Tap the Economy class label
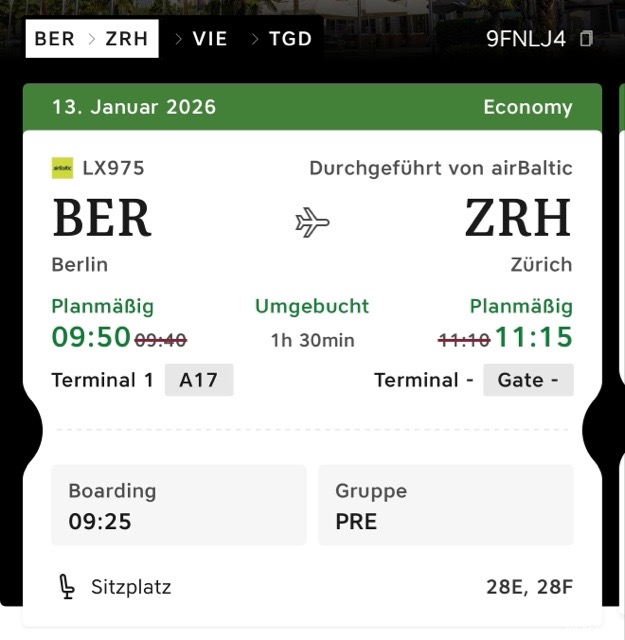Image resolution: width=625 pixels, height=640 pixels. 527,107
